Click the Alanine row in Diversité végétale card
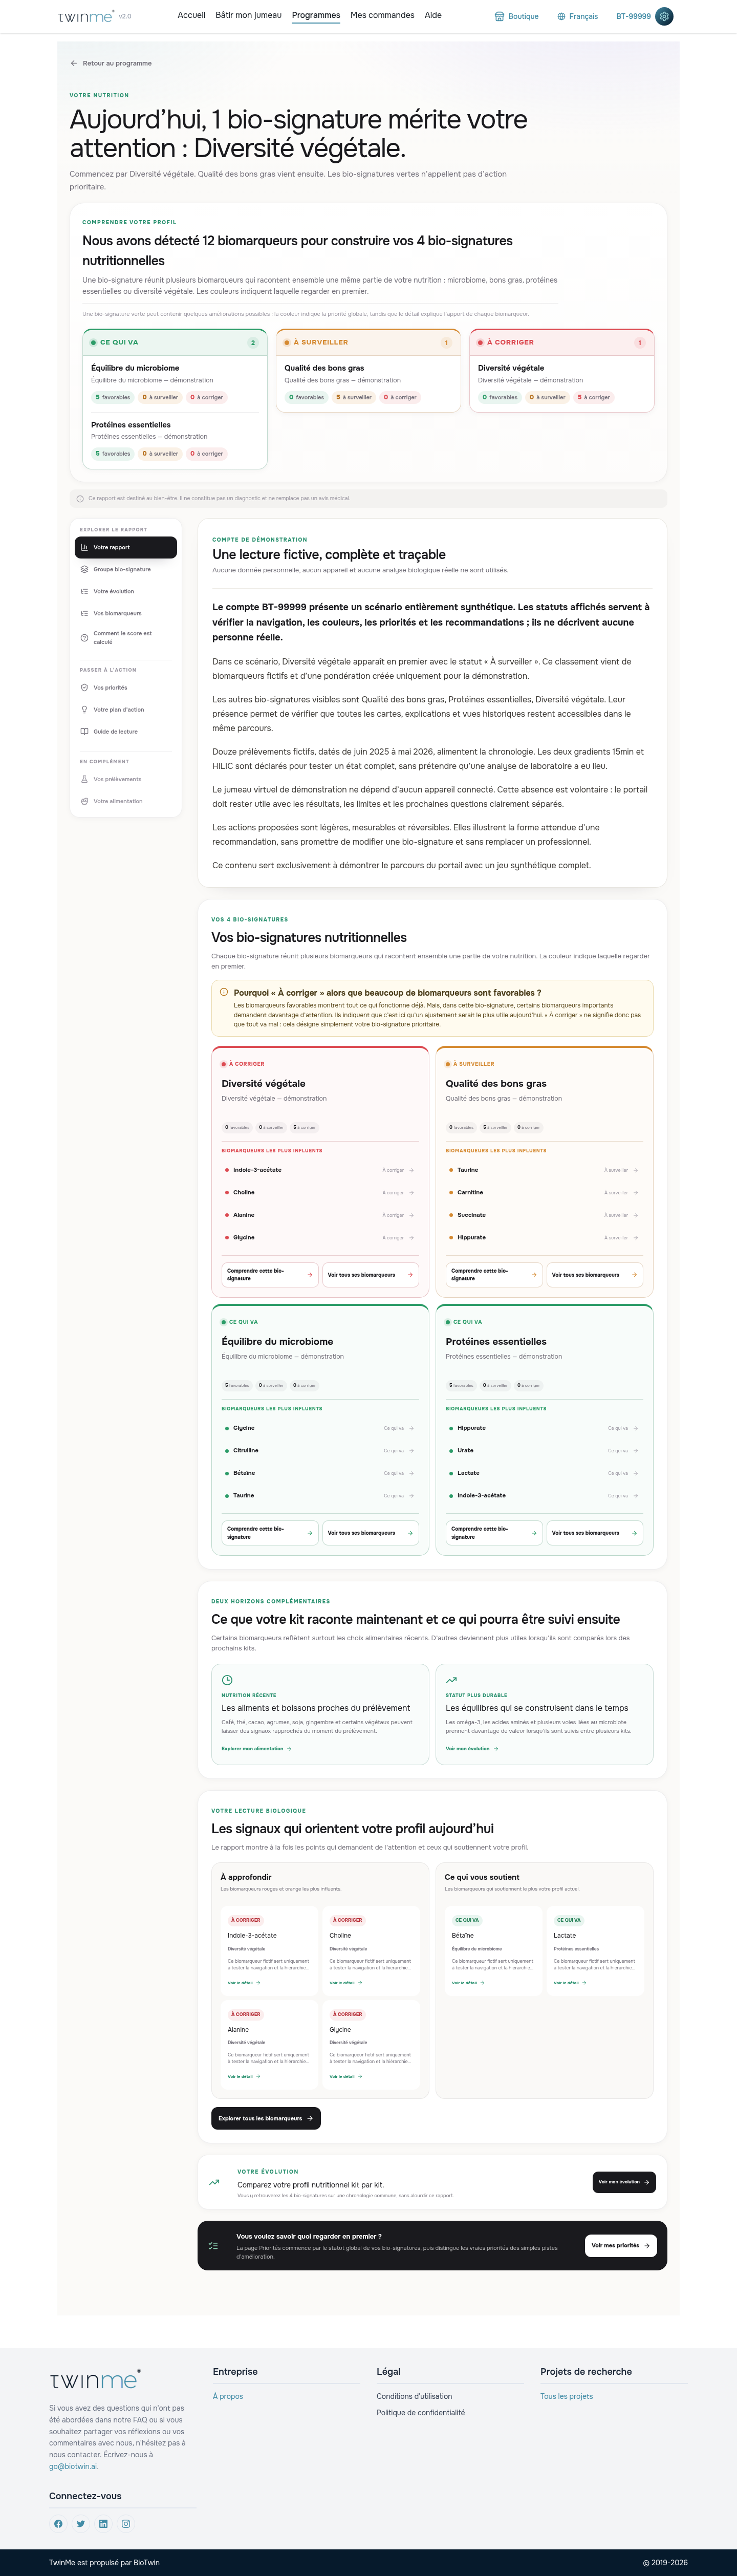 [320, 1215]
